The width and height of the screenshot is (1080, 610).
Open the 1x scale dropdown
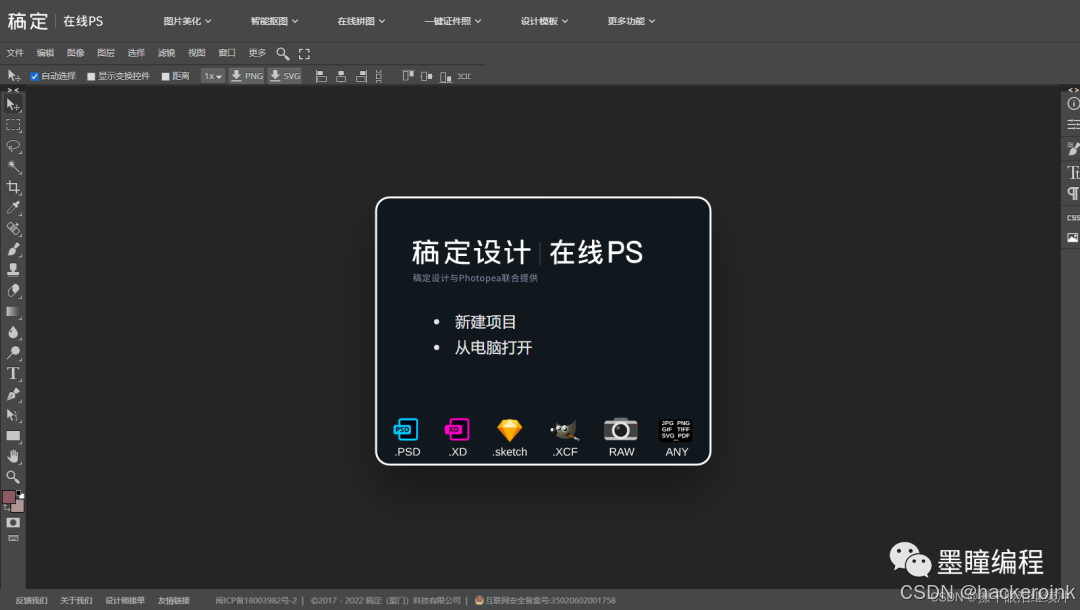tap(212, 76)
